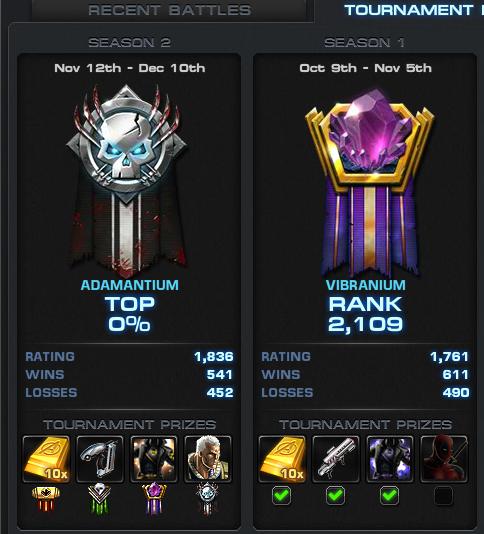Click small Adamantium medal under Cable portrait
The image size is (484, 534).
208,498
